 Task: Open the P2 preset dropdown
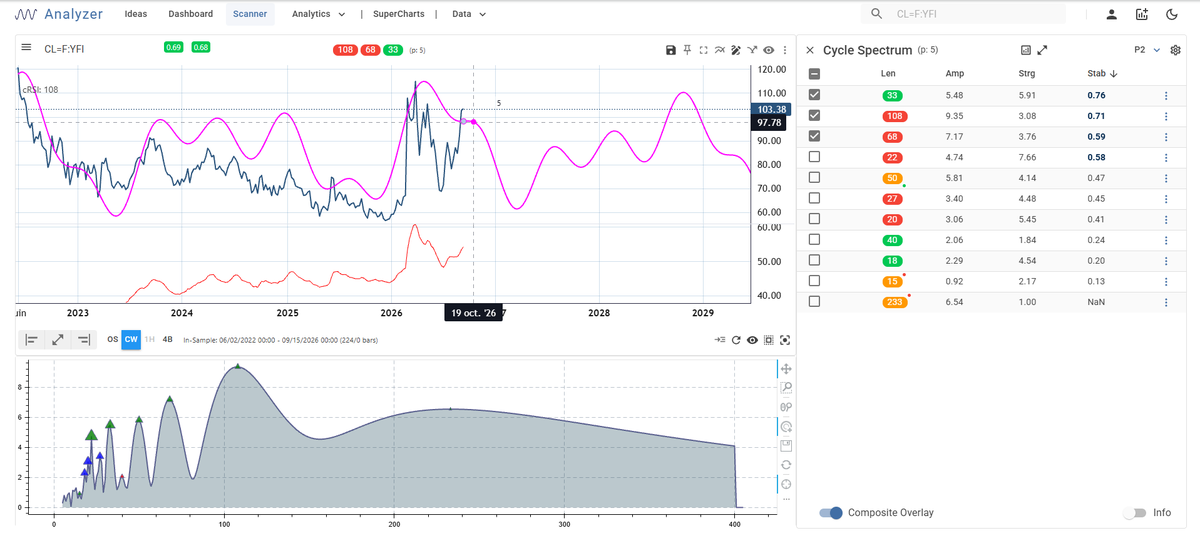1147,50
